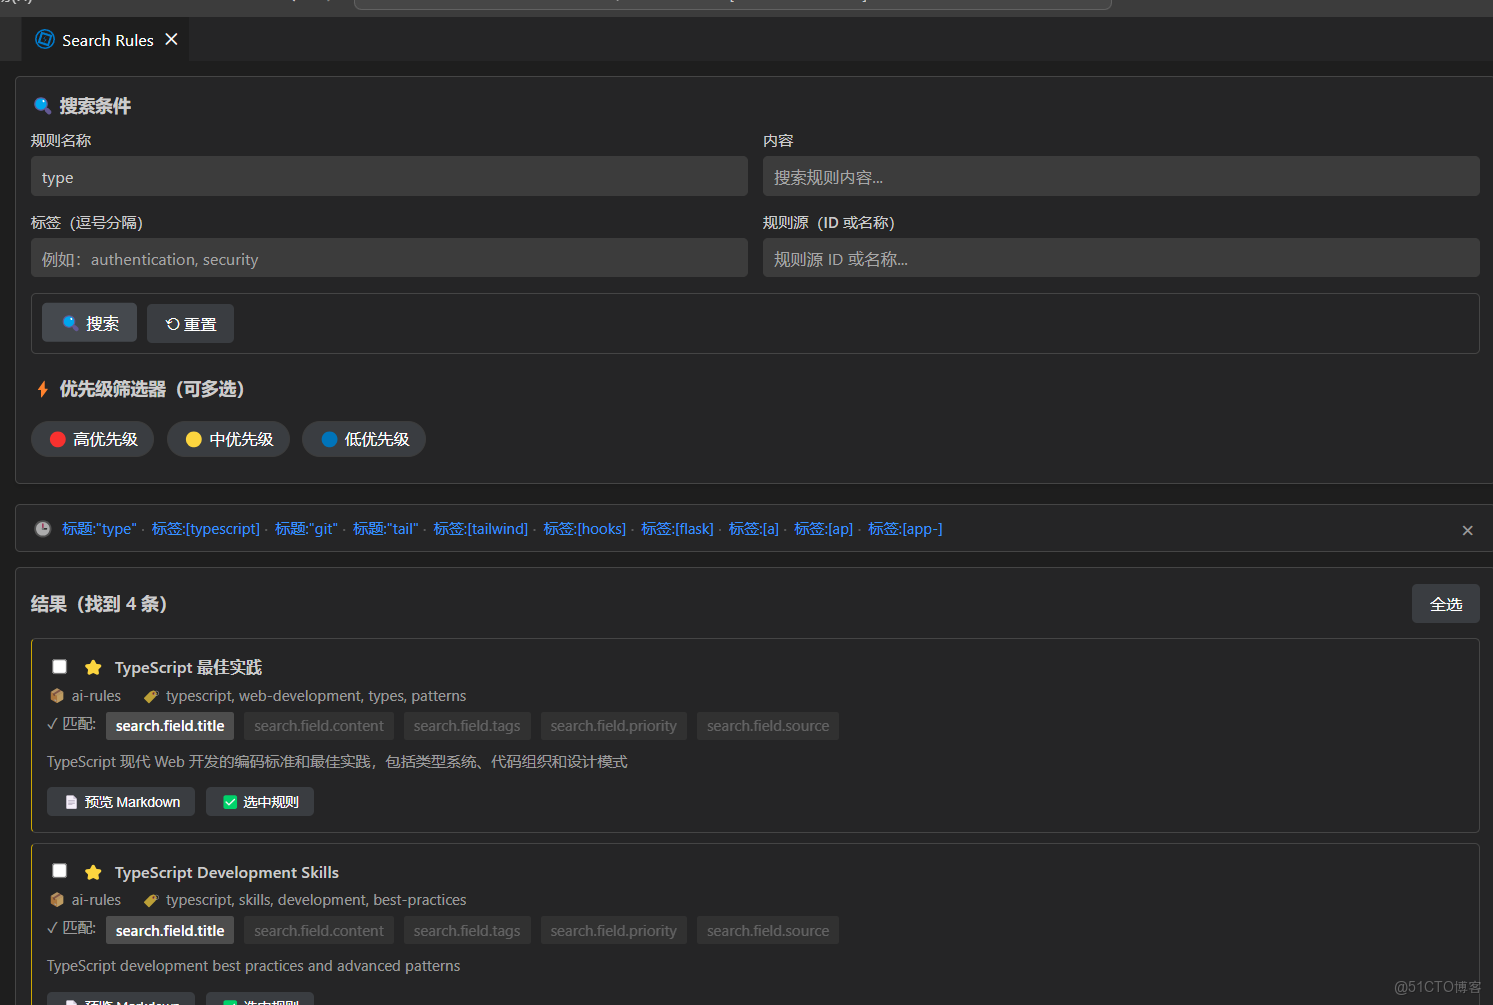Close the Search Rules tab
The height and width of the screenshot is (1005, 1493).
[171, 39]
